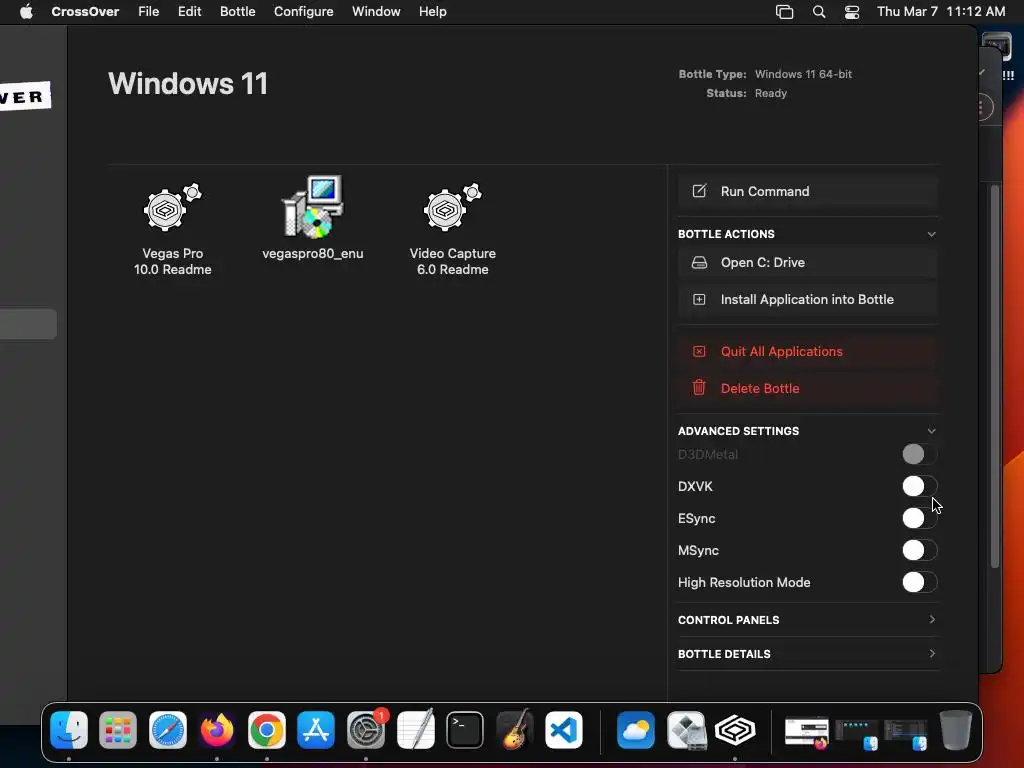The width and height of the screenshot is (1024, 768).
Task: Open the Apple menu
Action: (26, 12)
